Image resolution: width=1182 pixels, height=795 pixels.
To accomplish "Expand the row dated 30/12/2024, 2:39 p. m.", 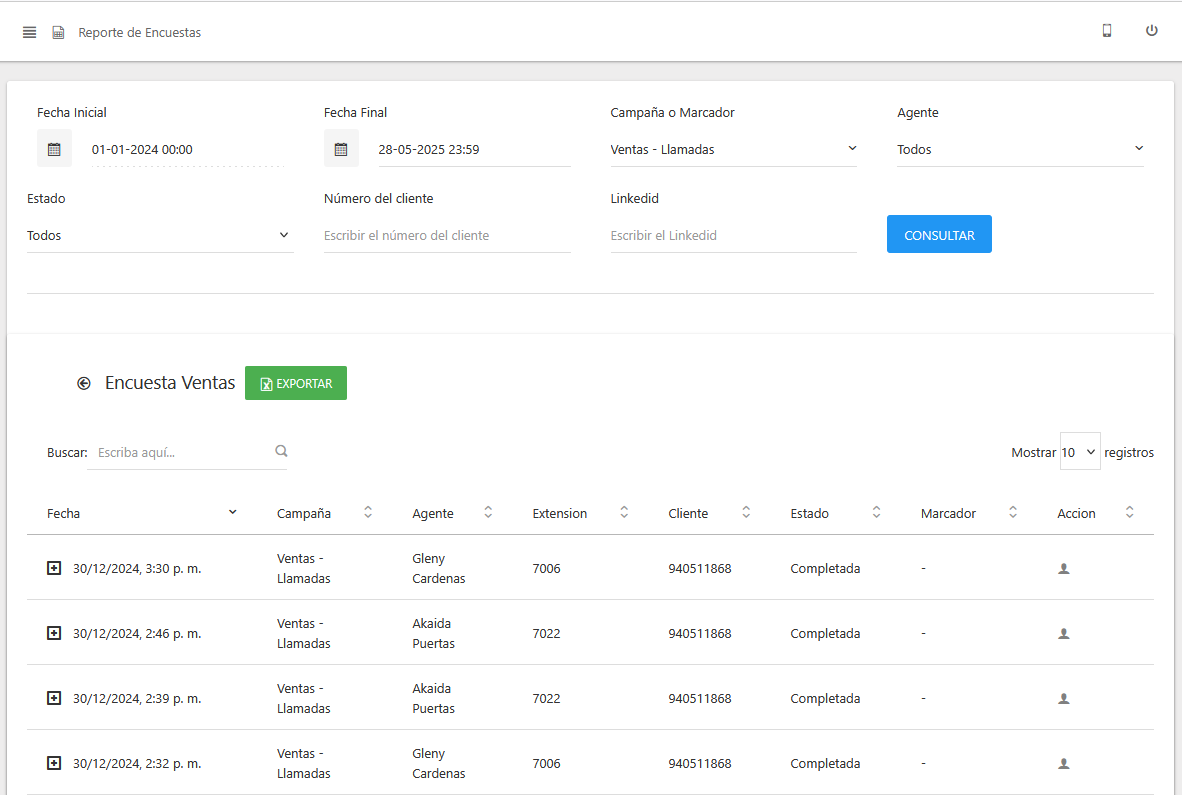I will coord(54,698).
